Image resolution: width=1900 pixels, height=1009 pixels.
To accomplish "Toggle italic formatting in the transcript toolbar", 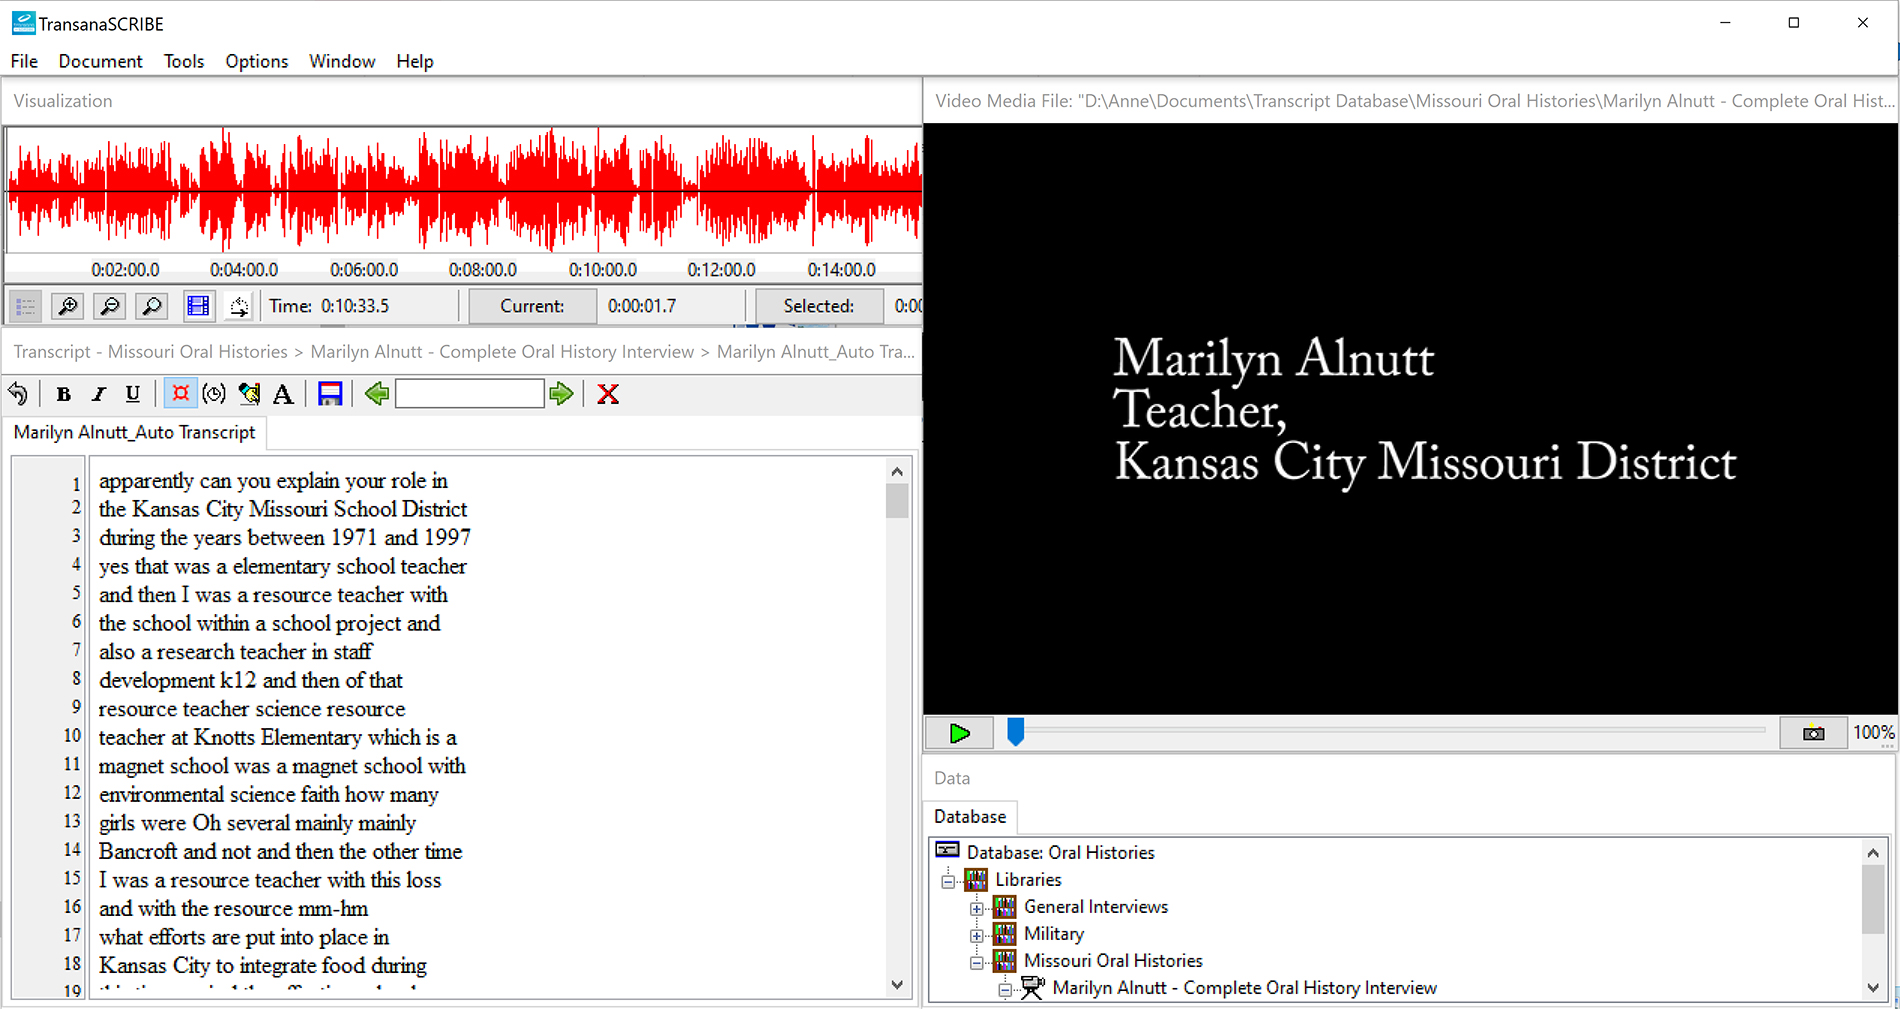I will click(98, 394).
